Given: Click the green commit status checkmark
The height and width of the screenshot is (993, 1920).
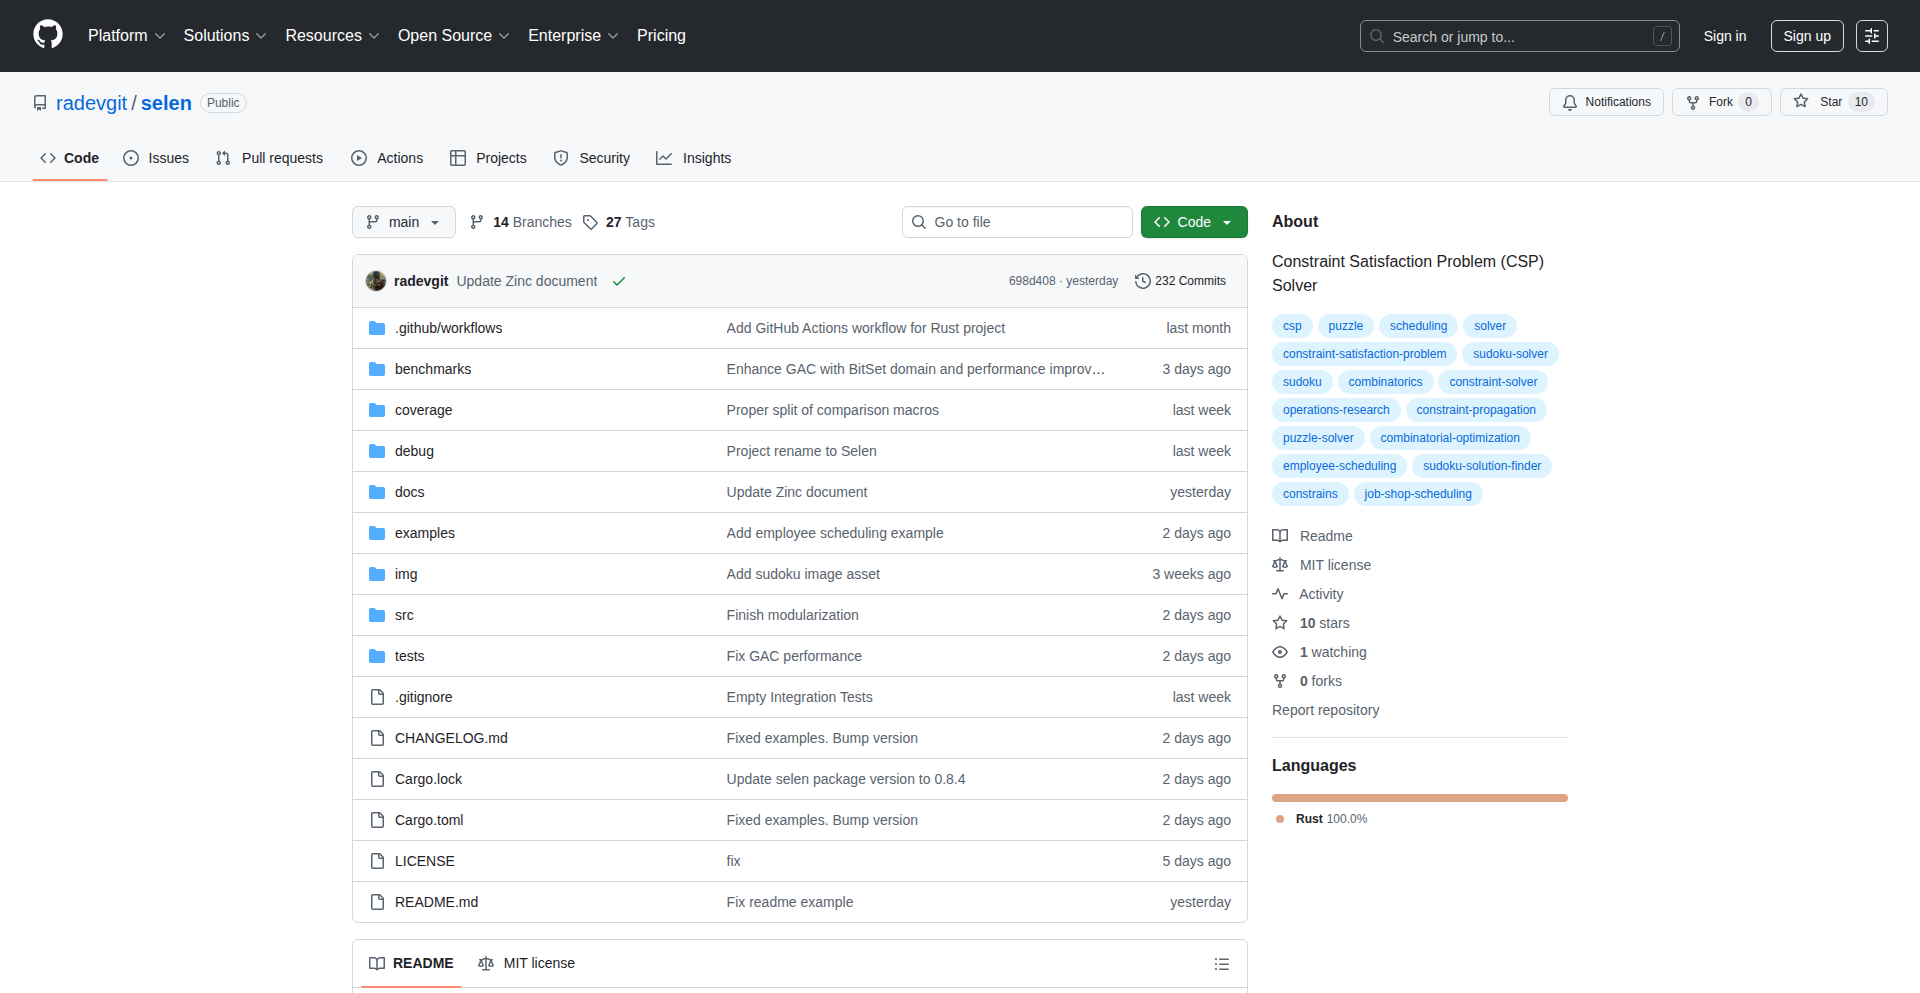Looking at the screenshot, I should [x=619, y=281].
